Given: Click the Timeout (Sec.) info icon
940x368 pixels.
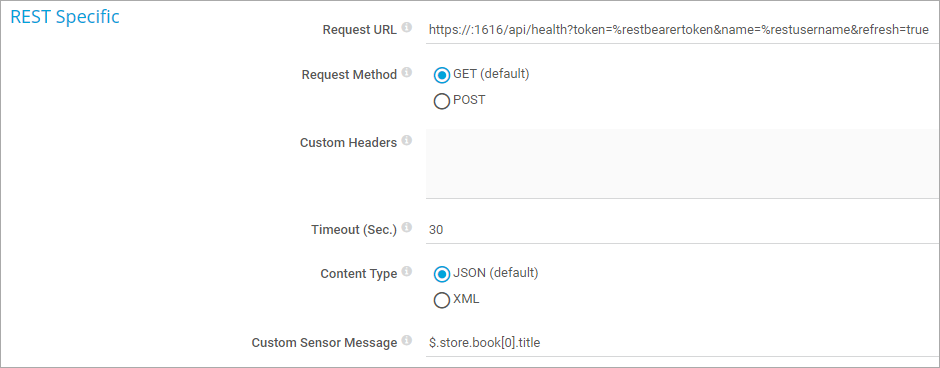Looking at the screenshot, I should click(x=406, y=228).
